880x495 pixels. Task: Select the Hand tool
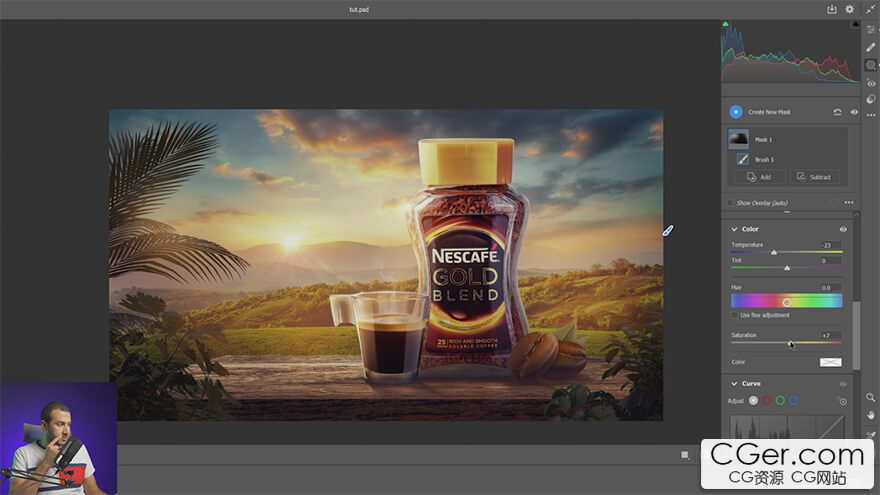(870, 415)
